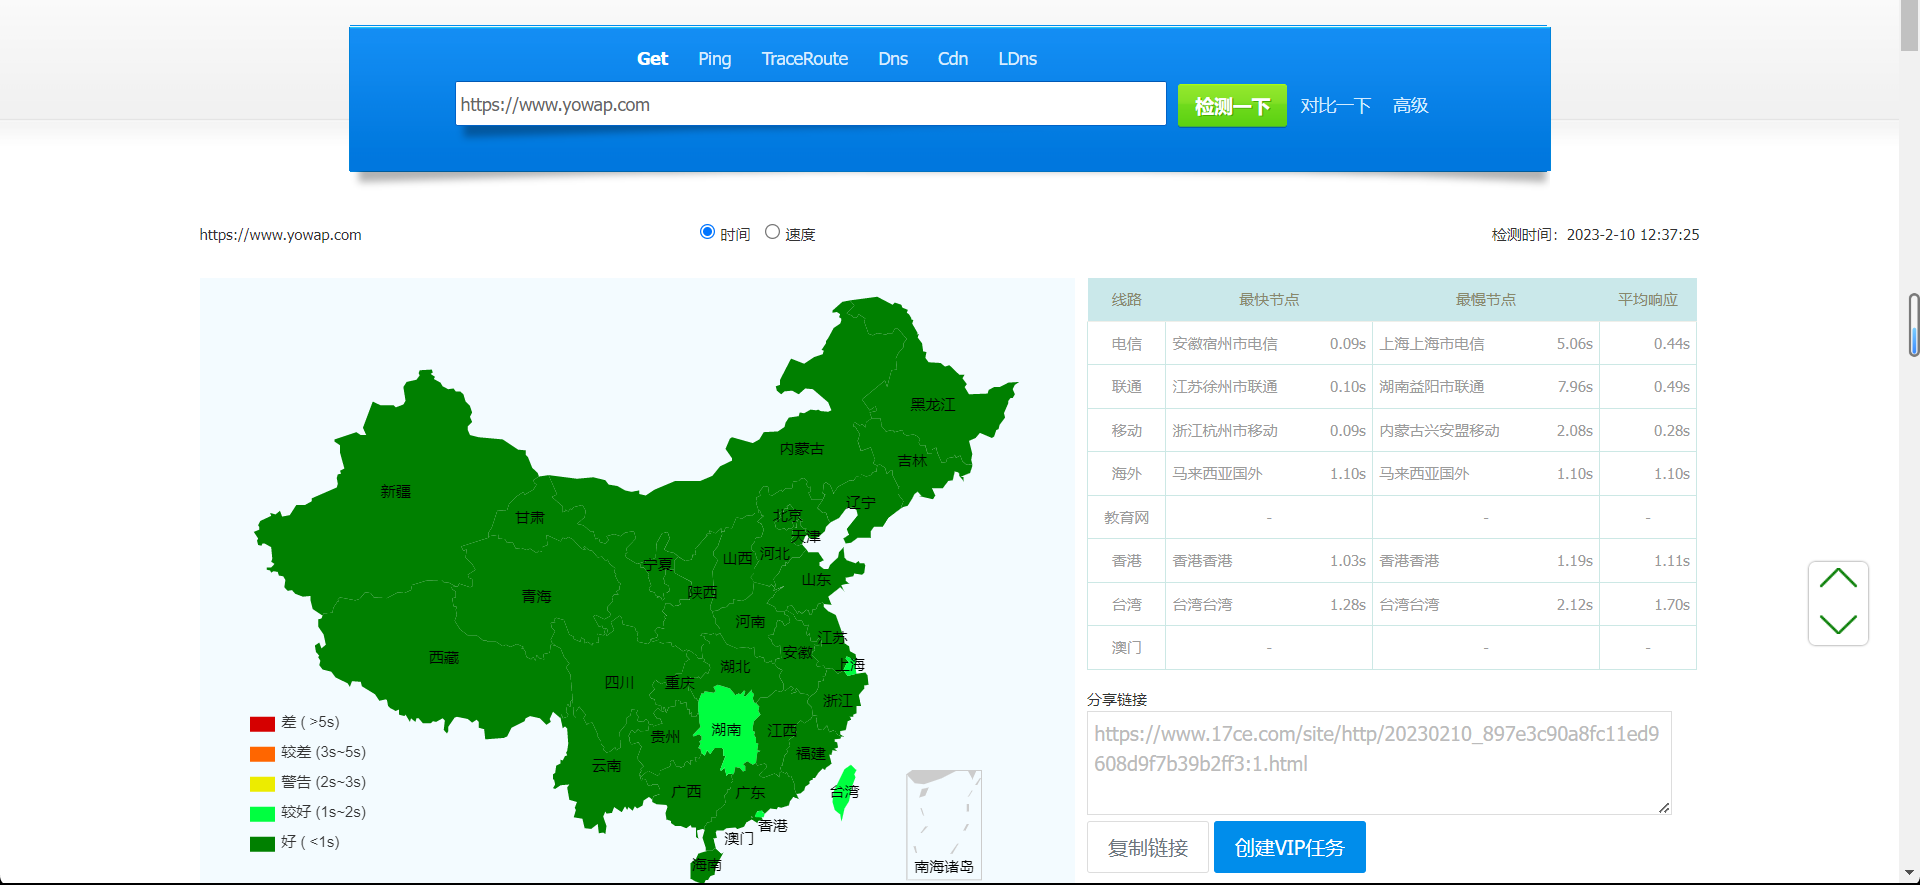The width and height of the screenshot is (1920, 885).
Task: Select the 时间 radio button
Action: [707, 232]
